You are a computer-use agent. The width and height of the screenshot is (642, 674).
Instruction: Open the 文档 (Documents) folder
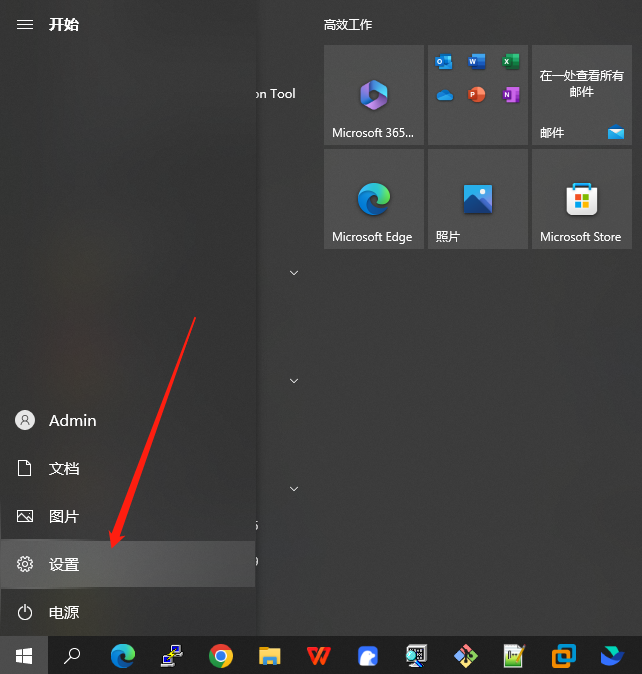coord(64,468)
